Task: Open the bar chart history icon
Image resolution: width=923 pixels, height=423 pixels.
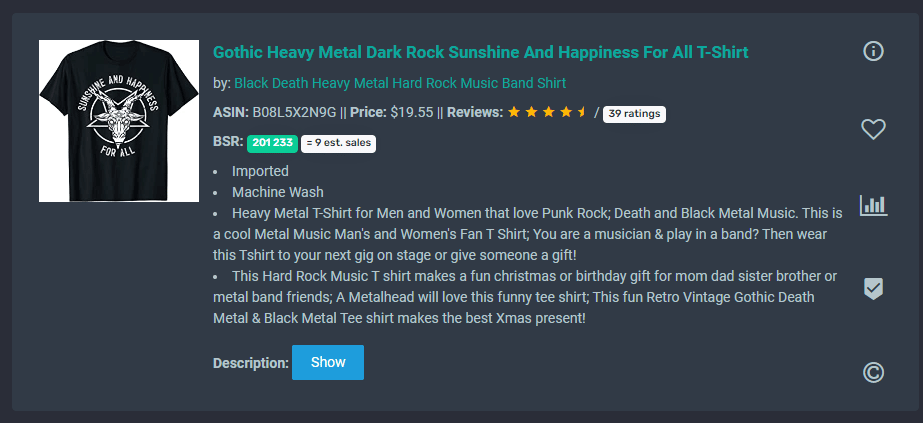Action: [873, 205]
